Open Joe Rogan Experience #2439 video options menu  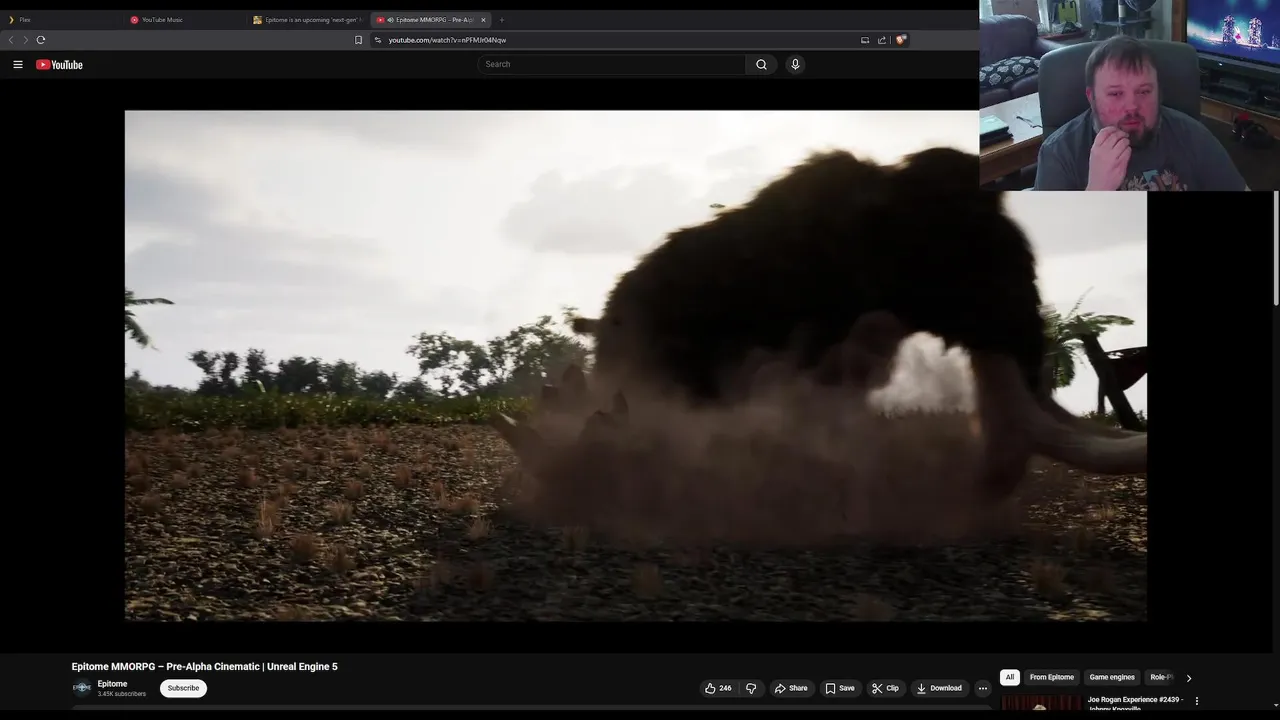pyautogui.click(x=1197, y=701)
